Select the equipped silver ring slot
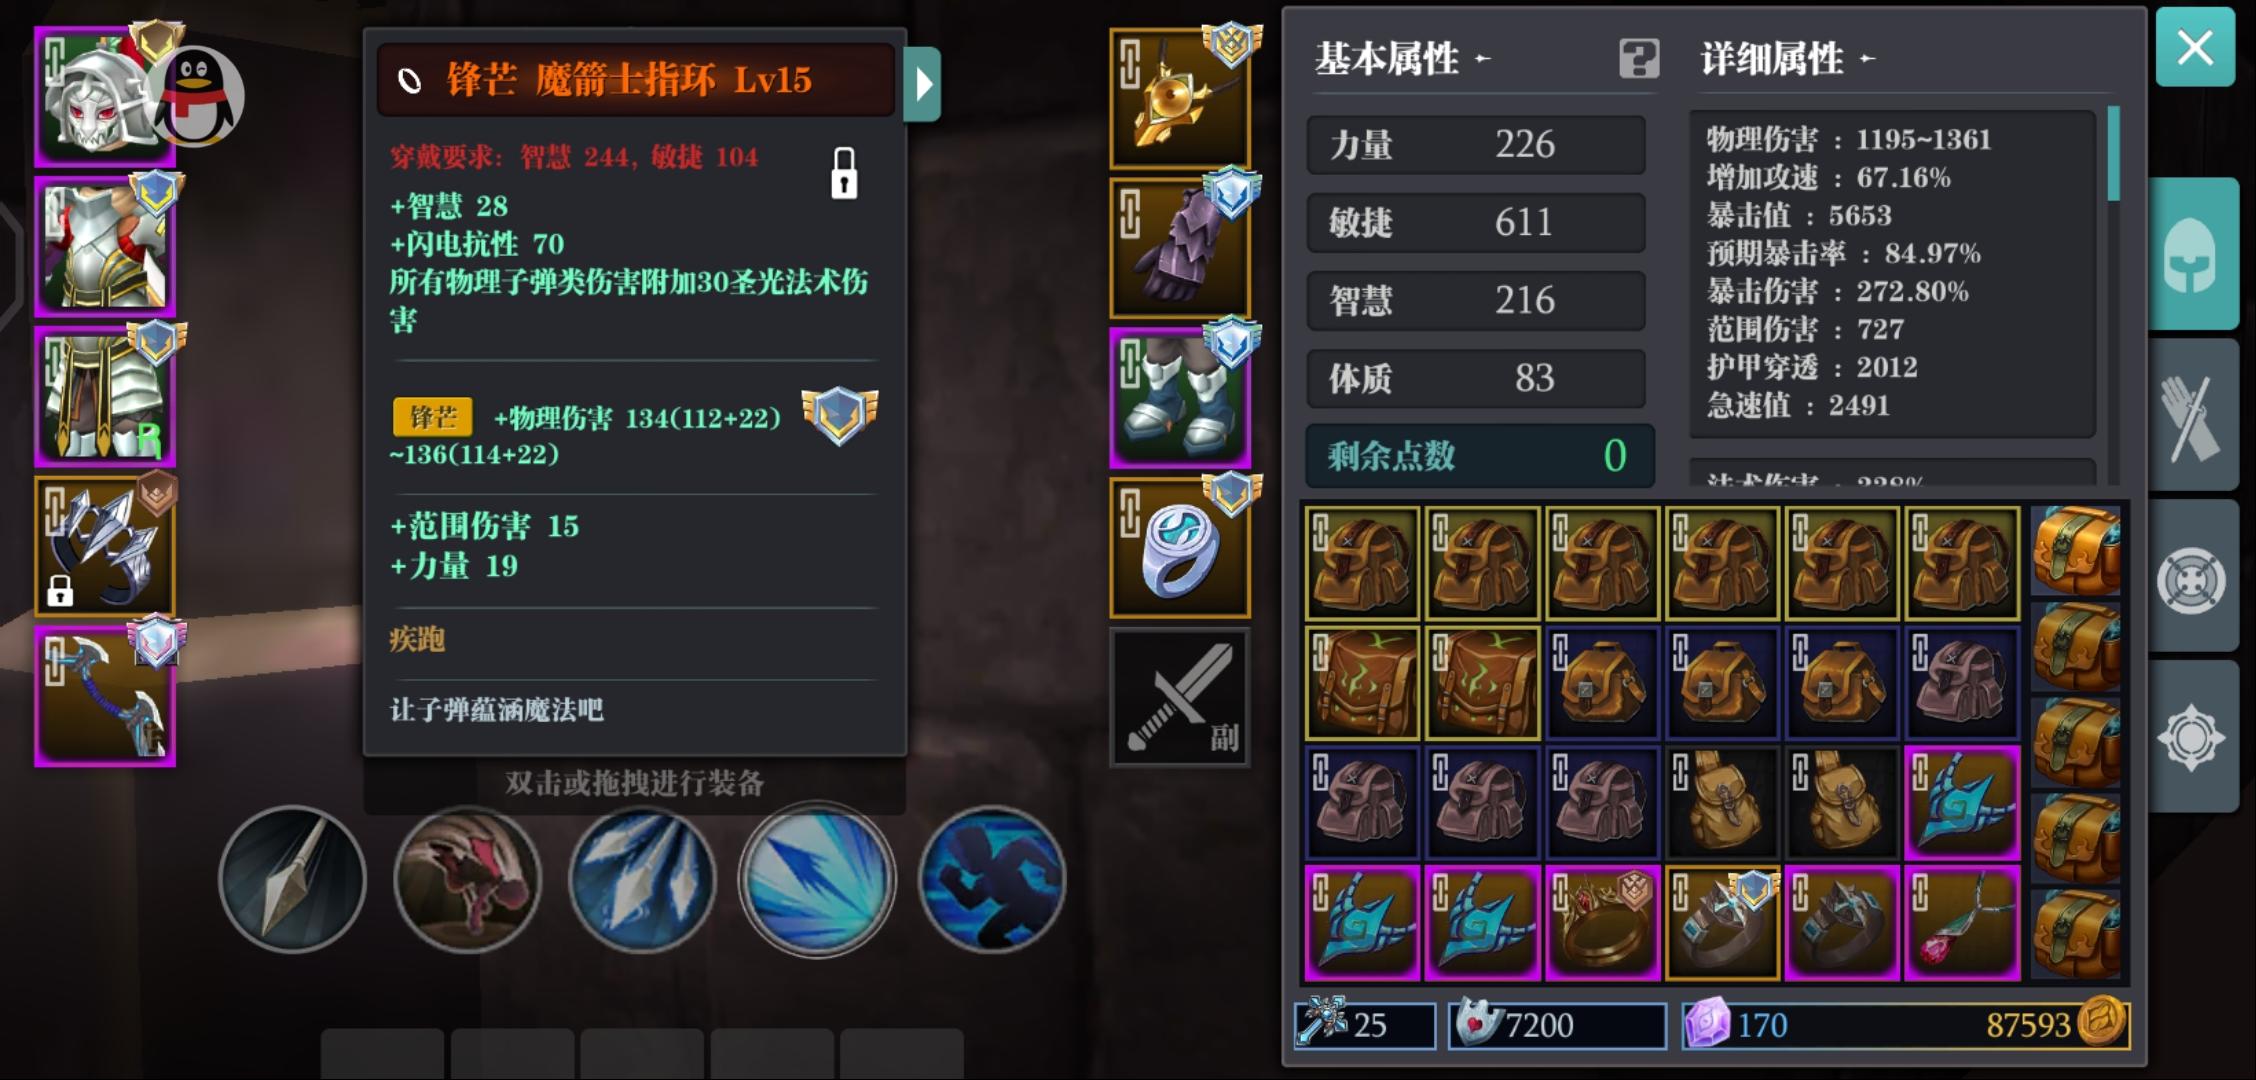 click(x=1180, y=548)
